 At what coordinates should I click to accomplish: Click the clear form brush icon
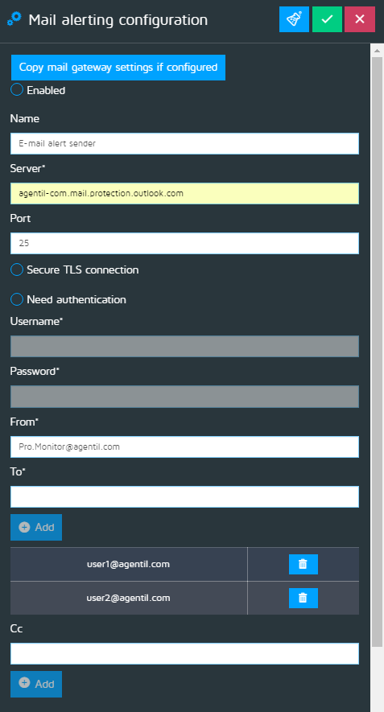coord(294,19)
